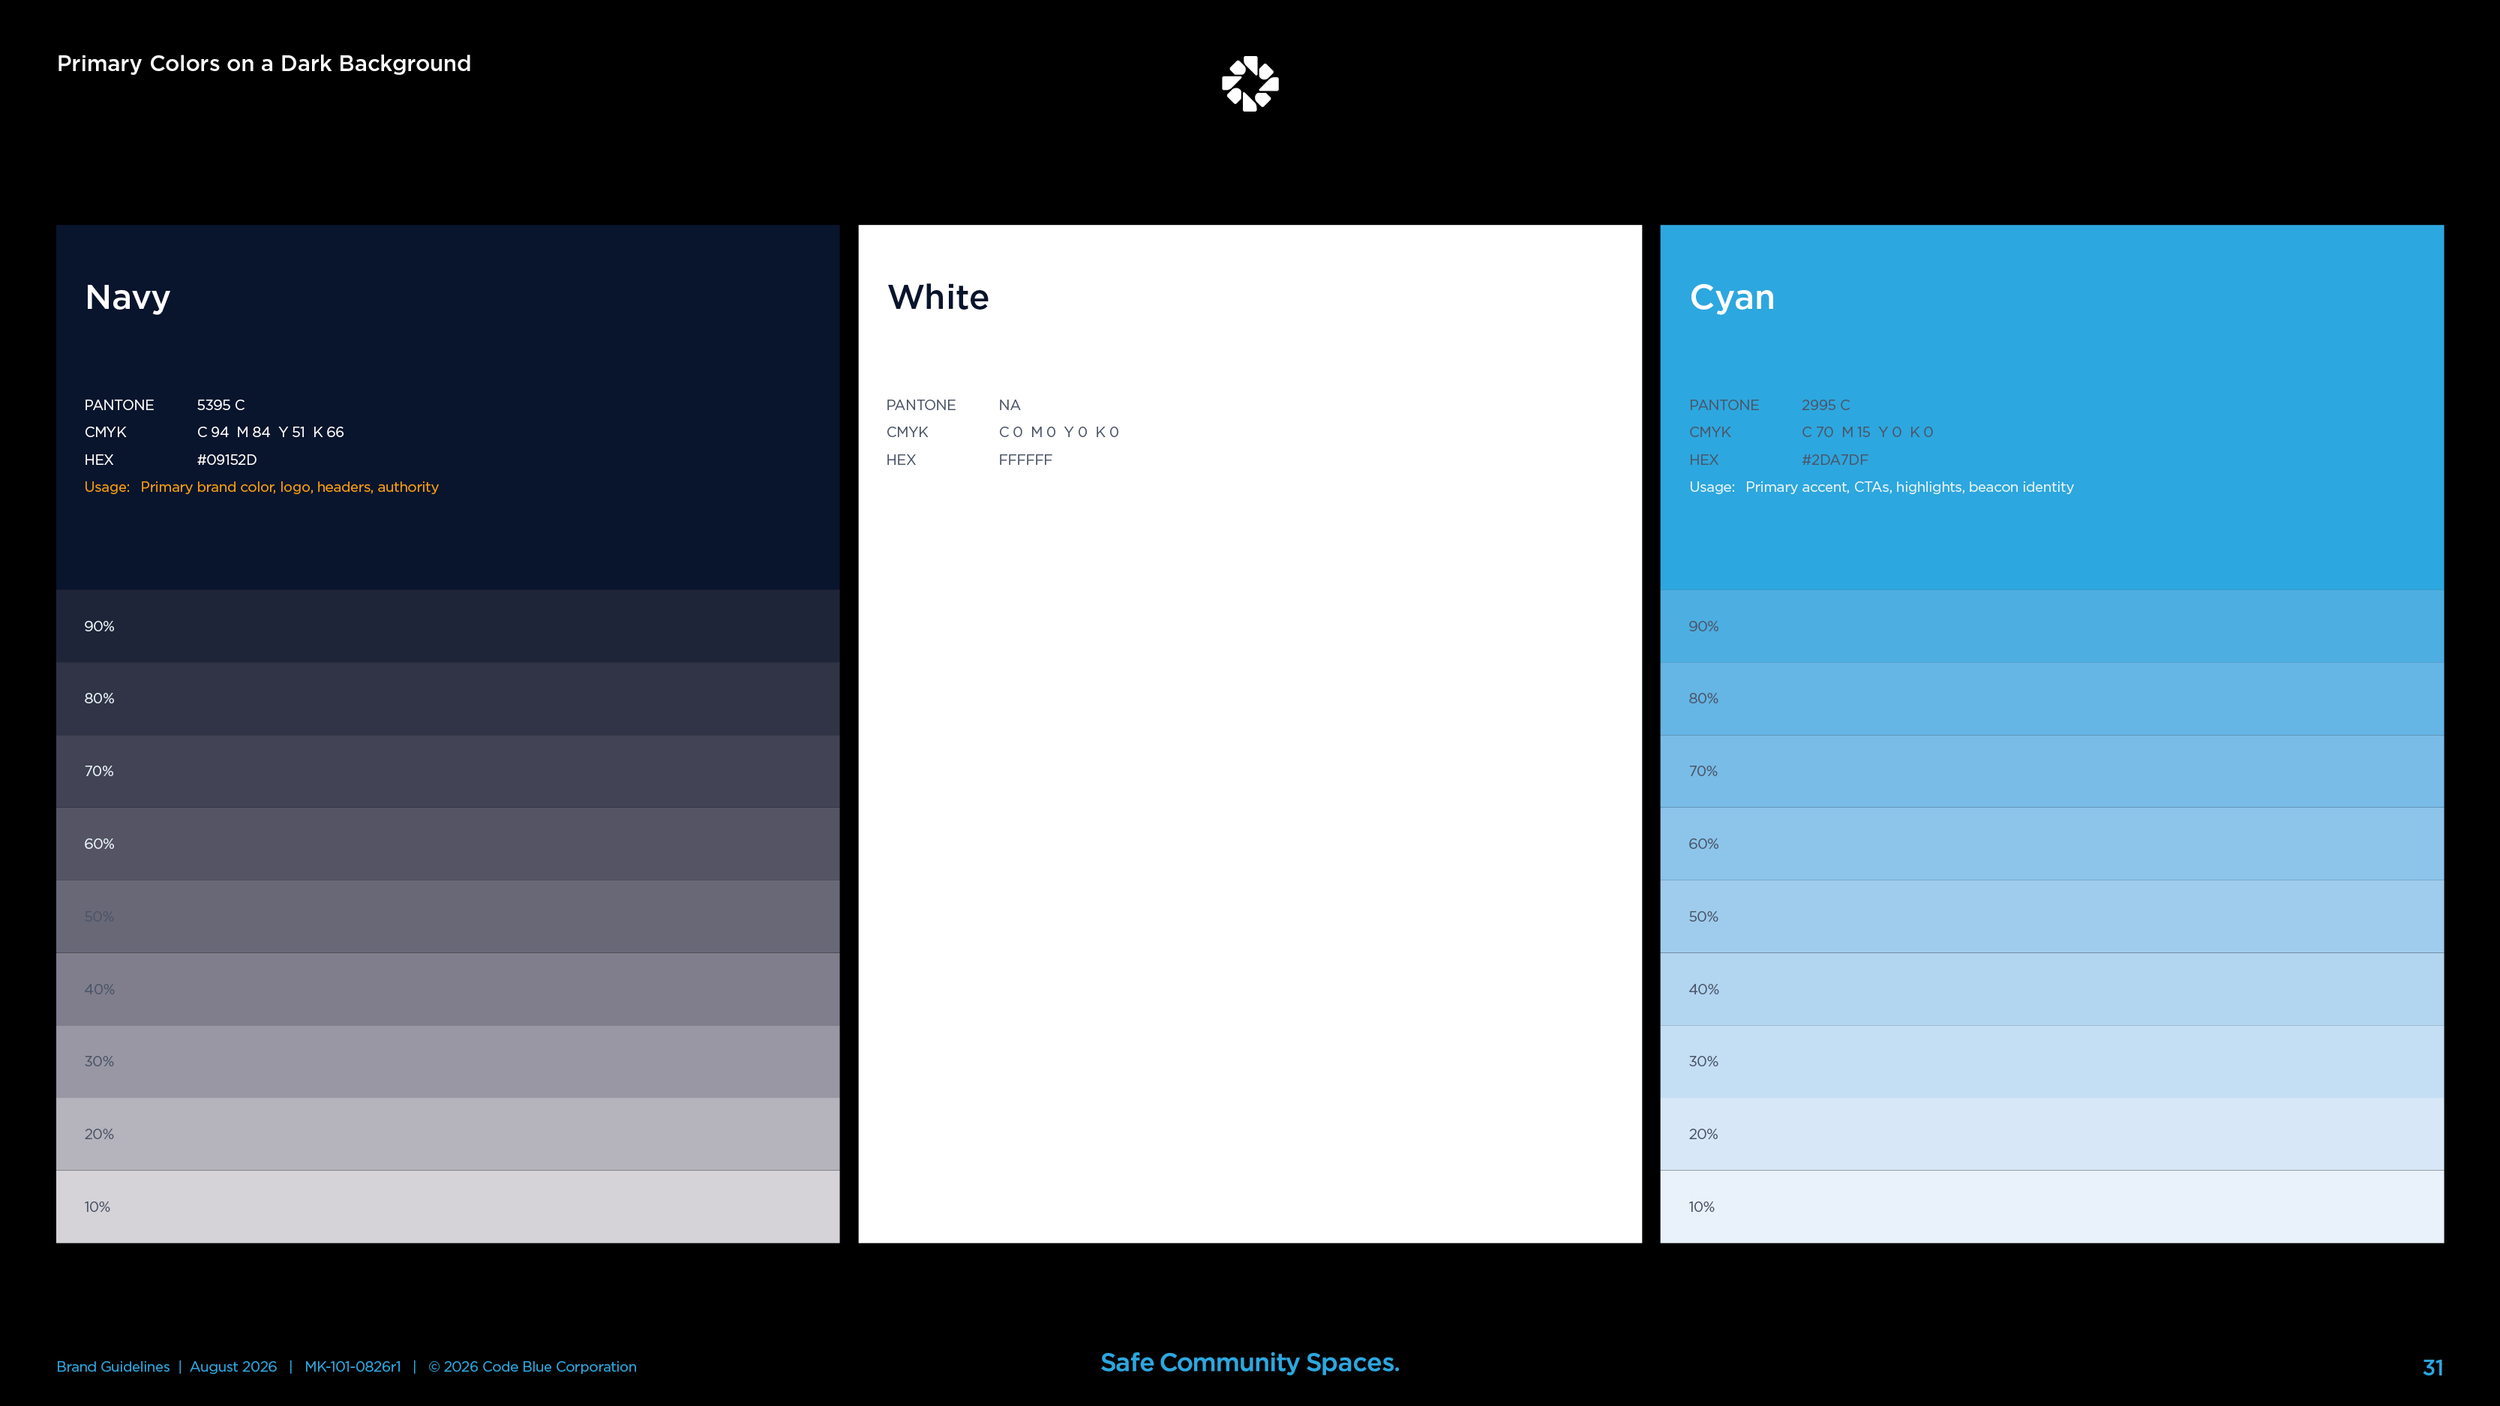
Task: Select the Navy 30% tint swatch
Action: pos(448,1062)
